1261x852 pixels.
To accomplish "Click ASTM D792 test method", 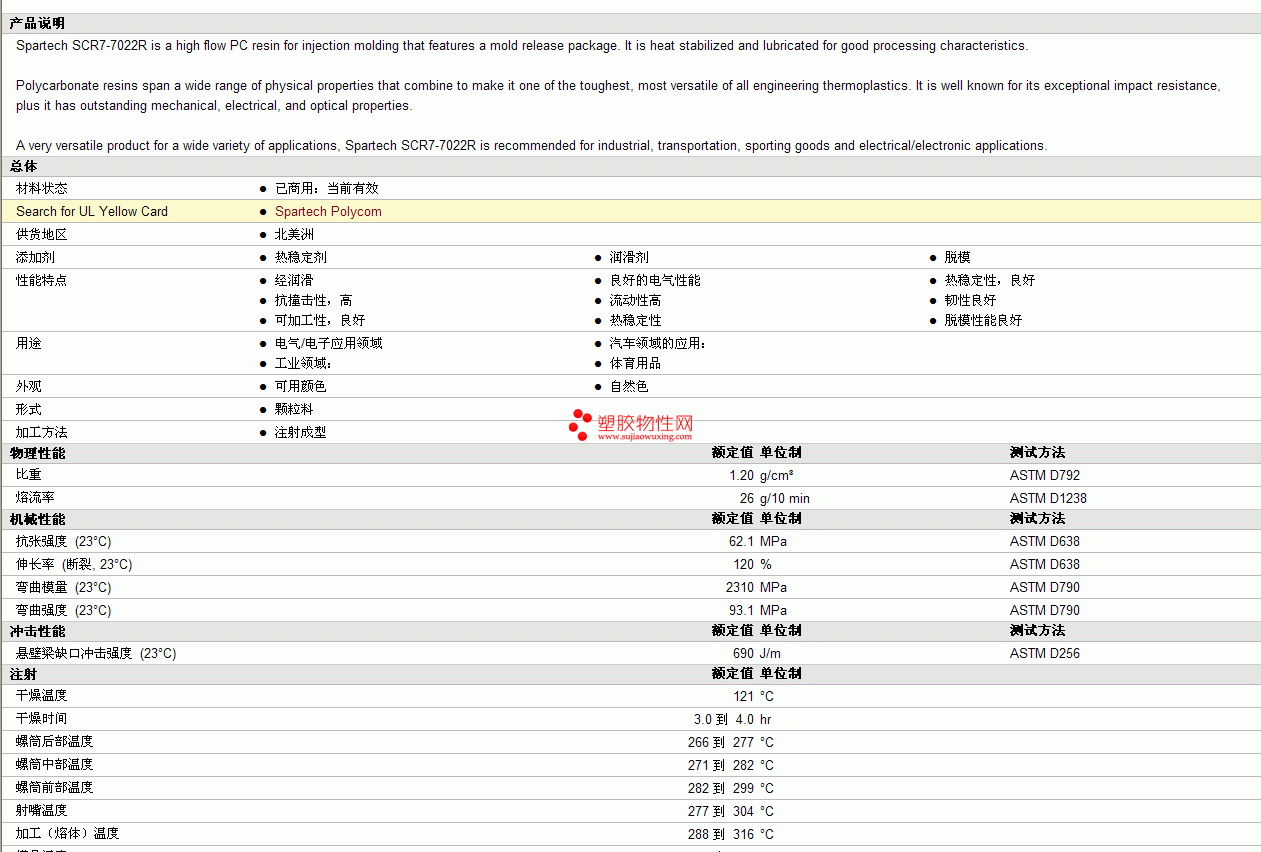I will pyautogui.click(x=1045, y=475).
